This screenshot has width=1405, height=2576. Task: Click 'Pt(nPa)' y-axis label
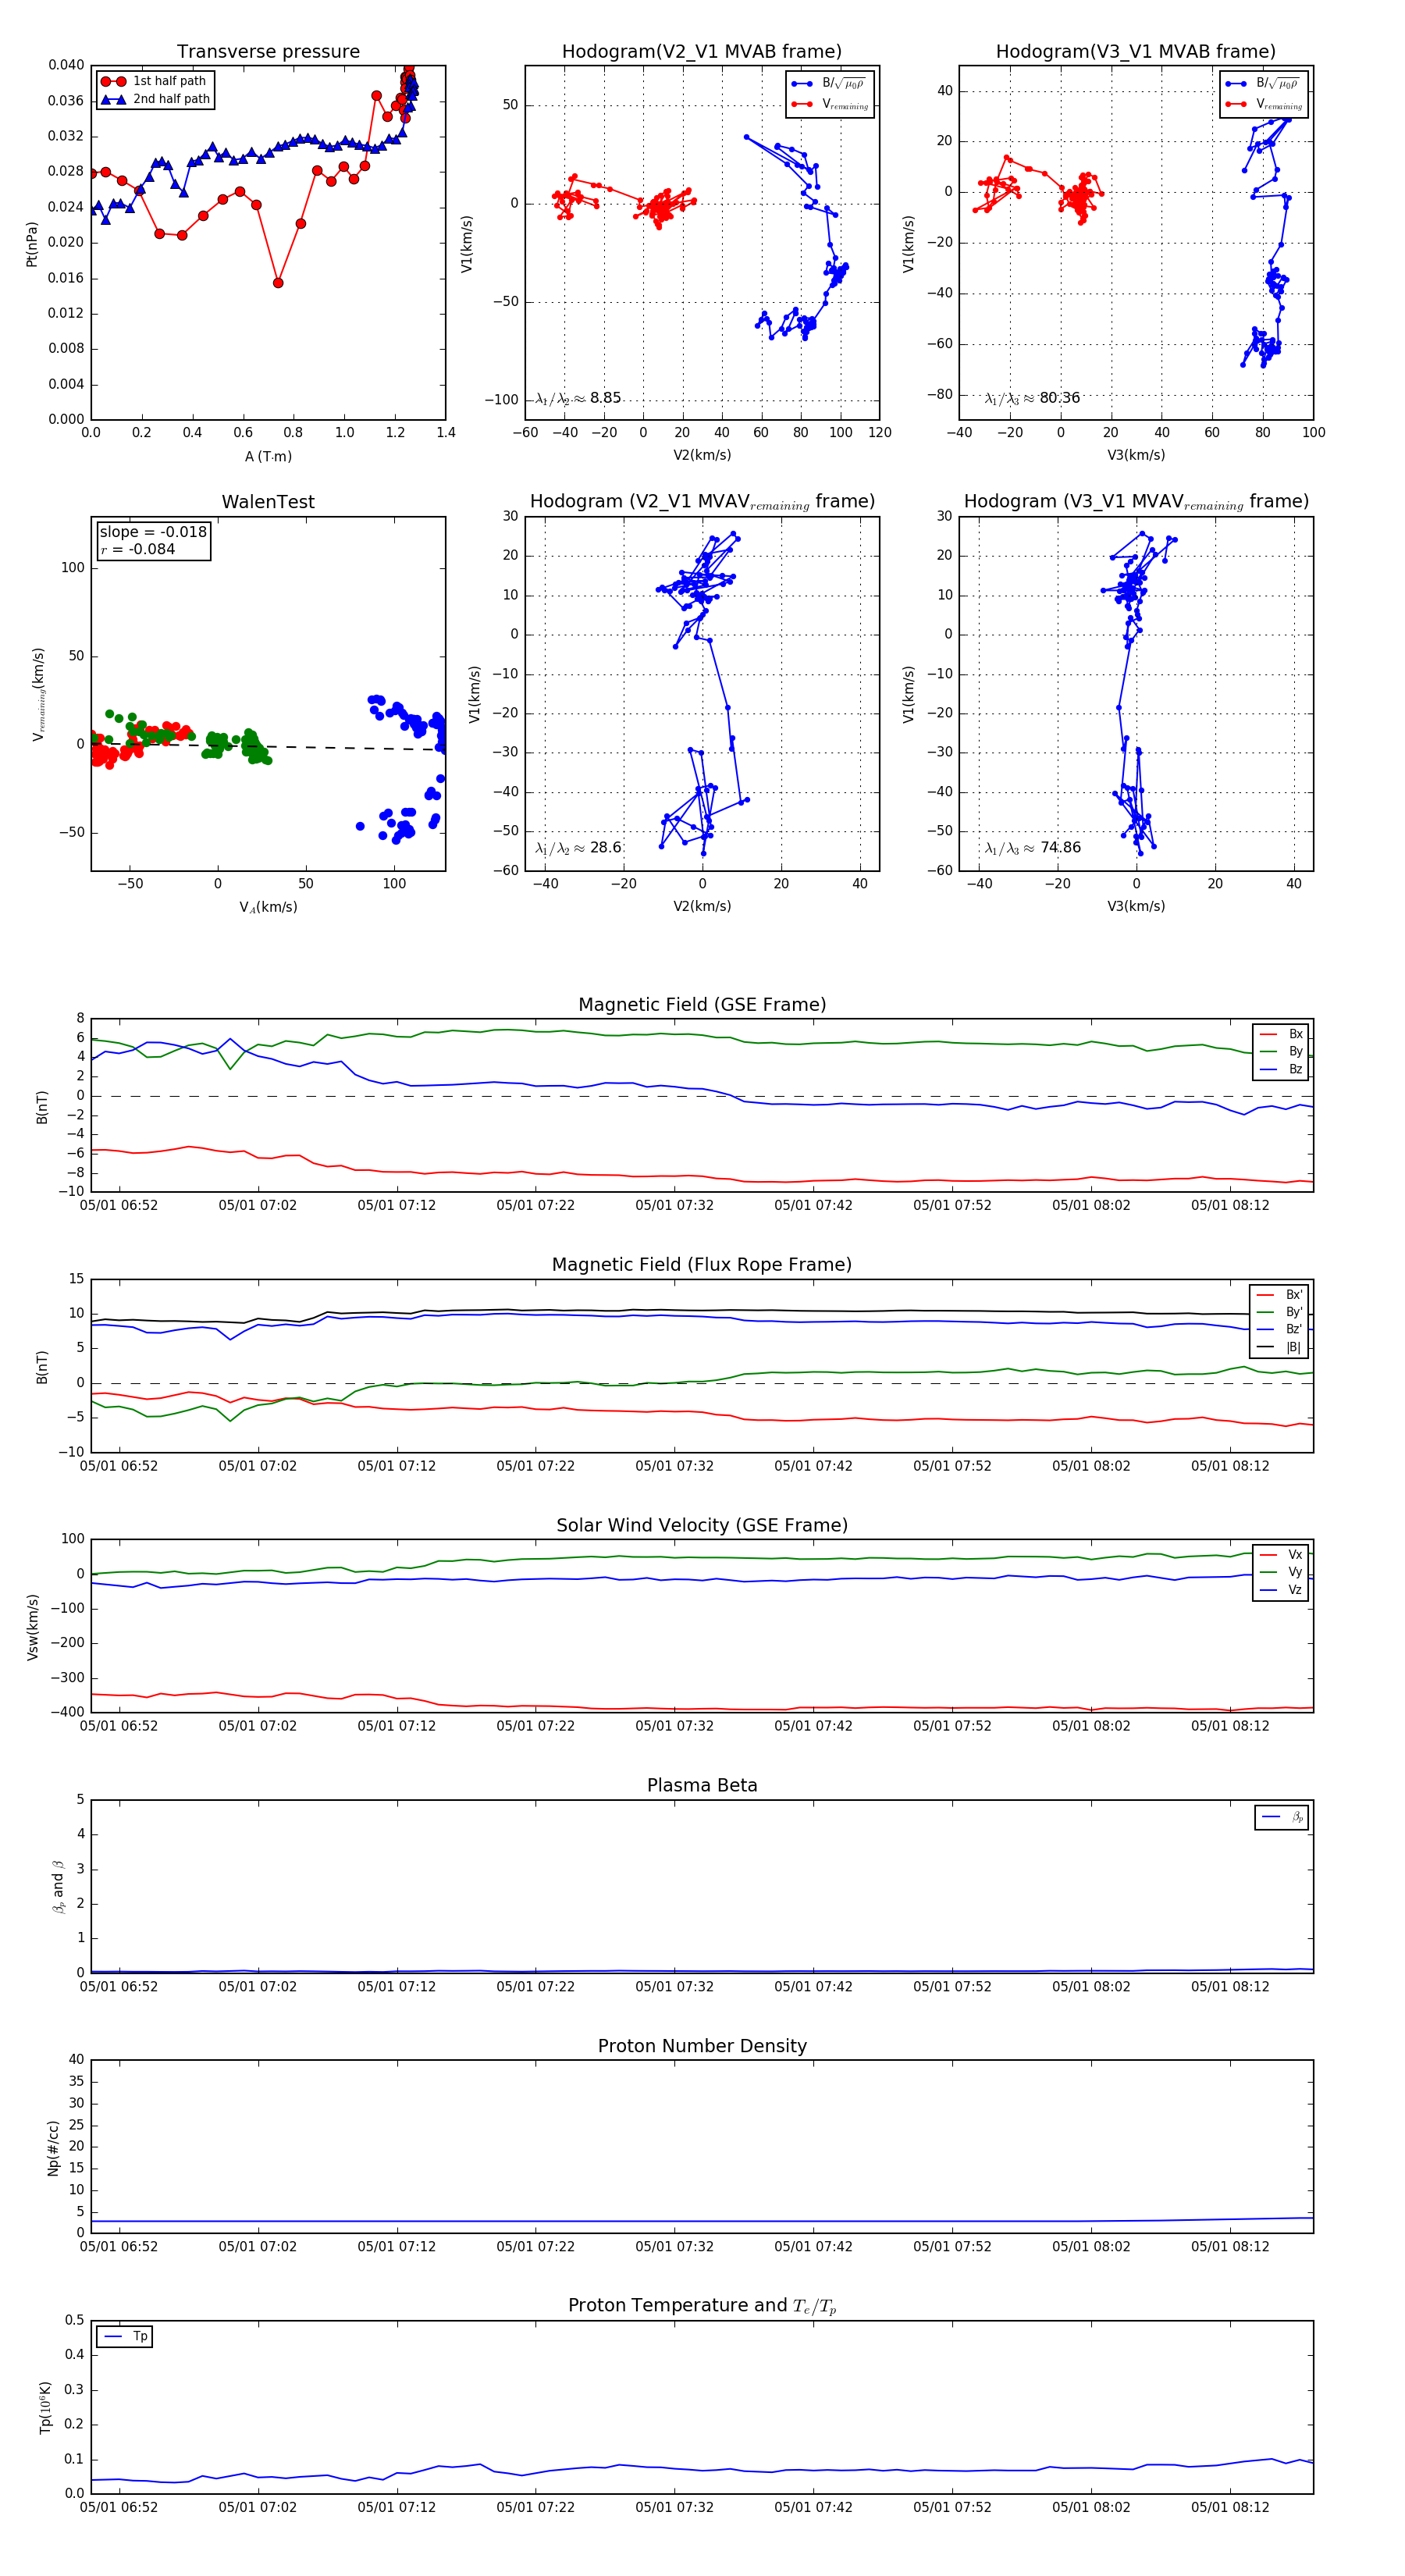pos(31,244)
